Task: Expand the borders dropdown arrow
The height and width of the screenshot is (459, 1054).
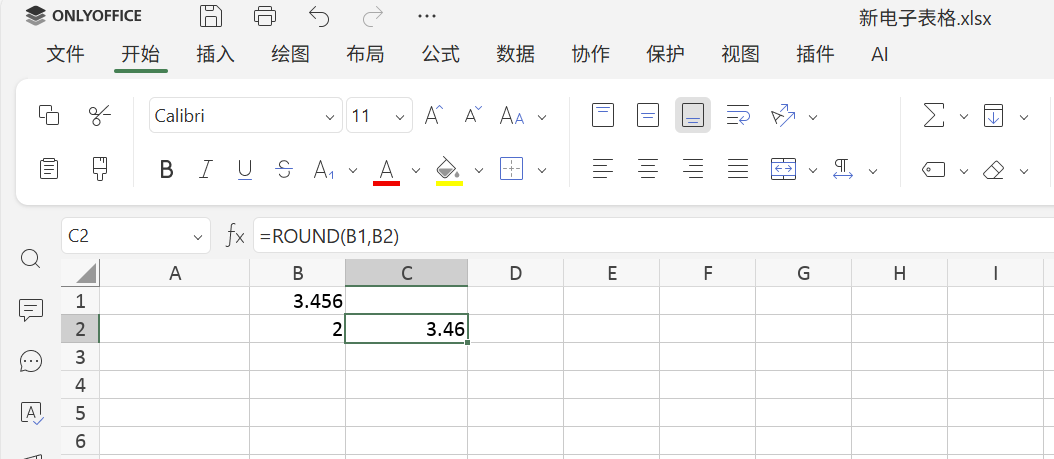Action: coord(542,170)
